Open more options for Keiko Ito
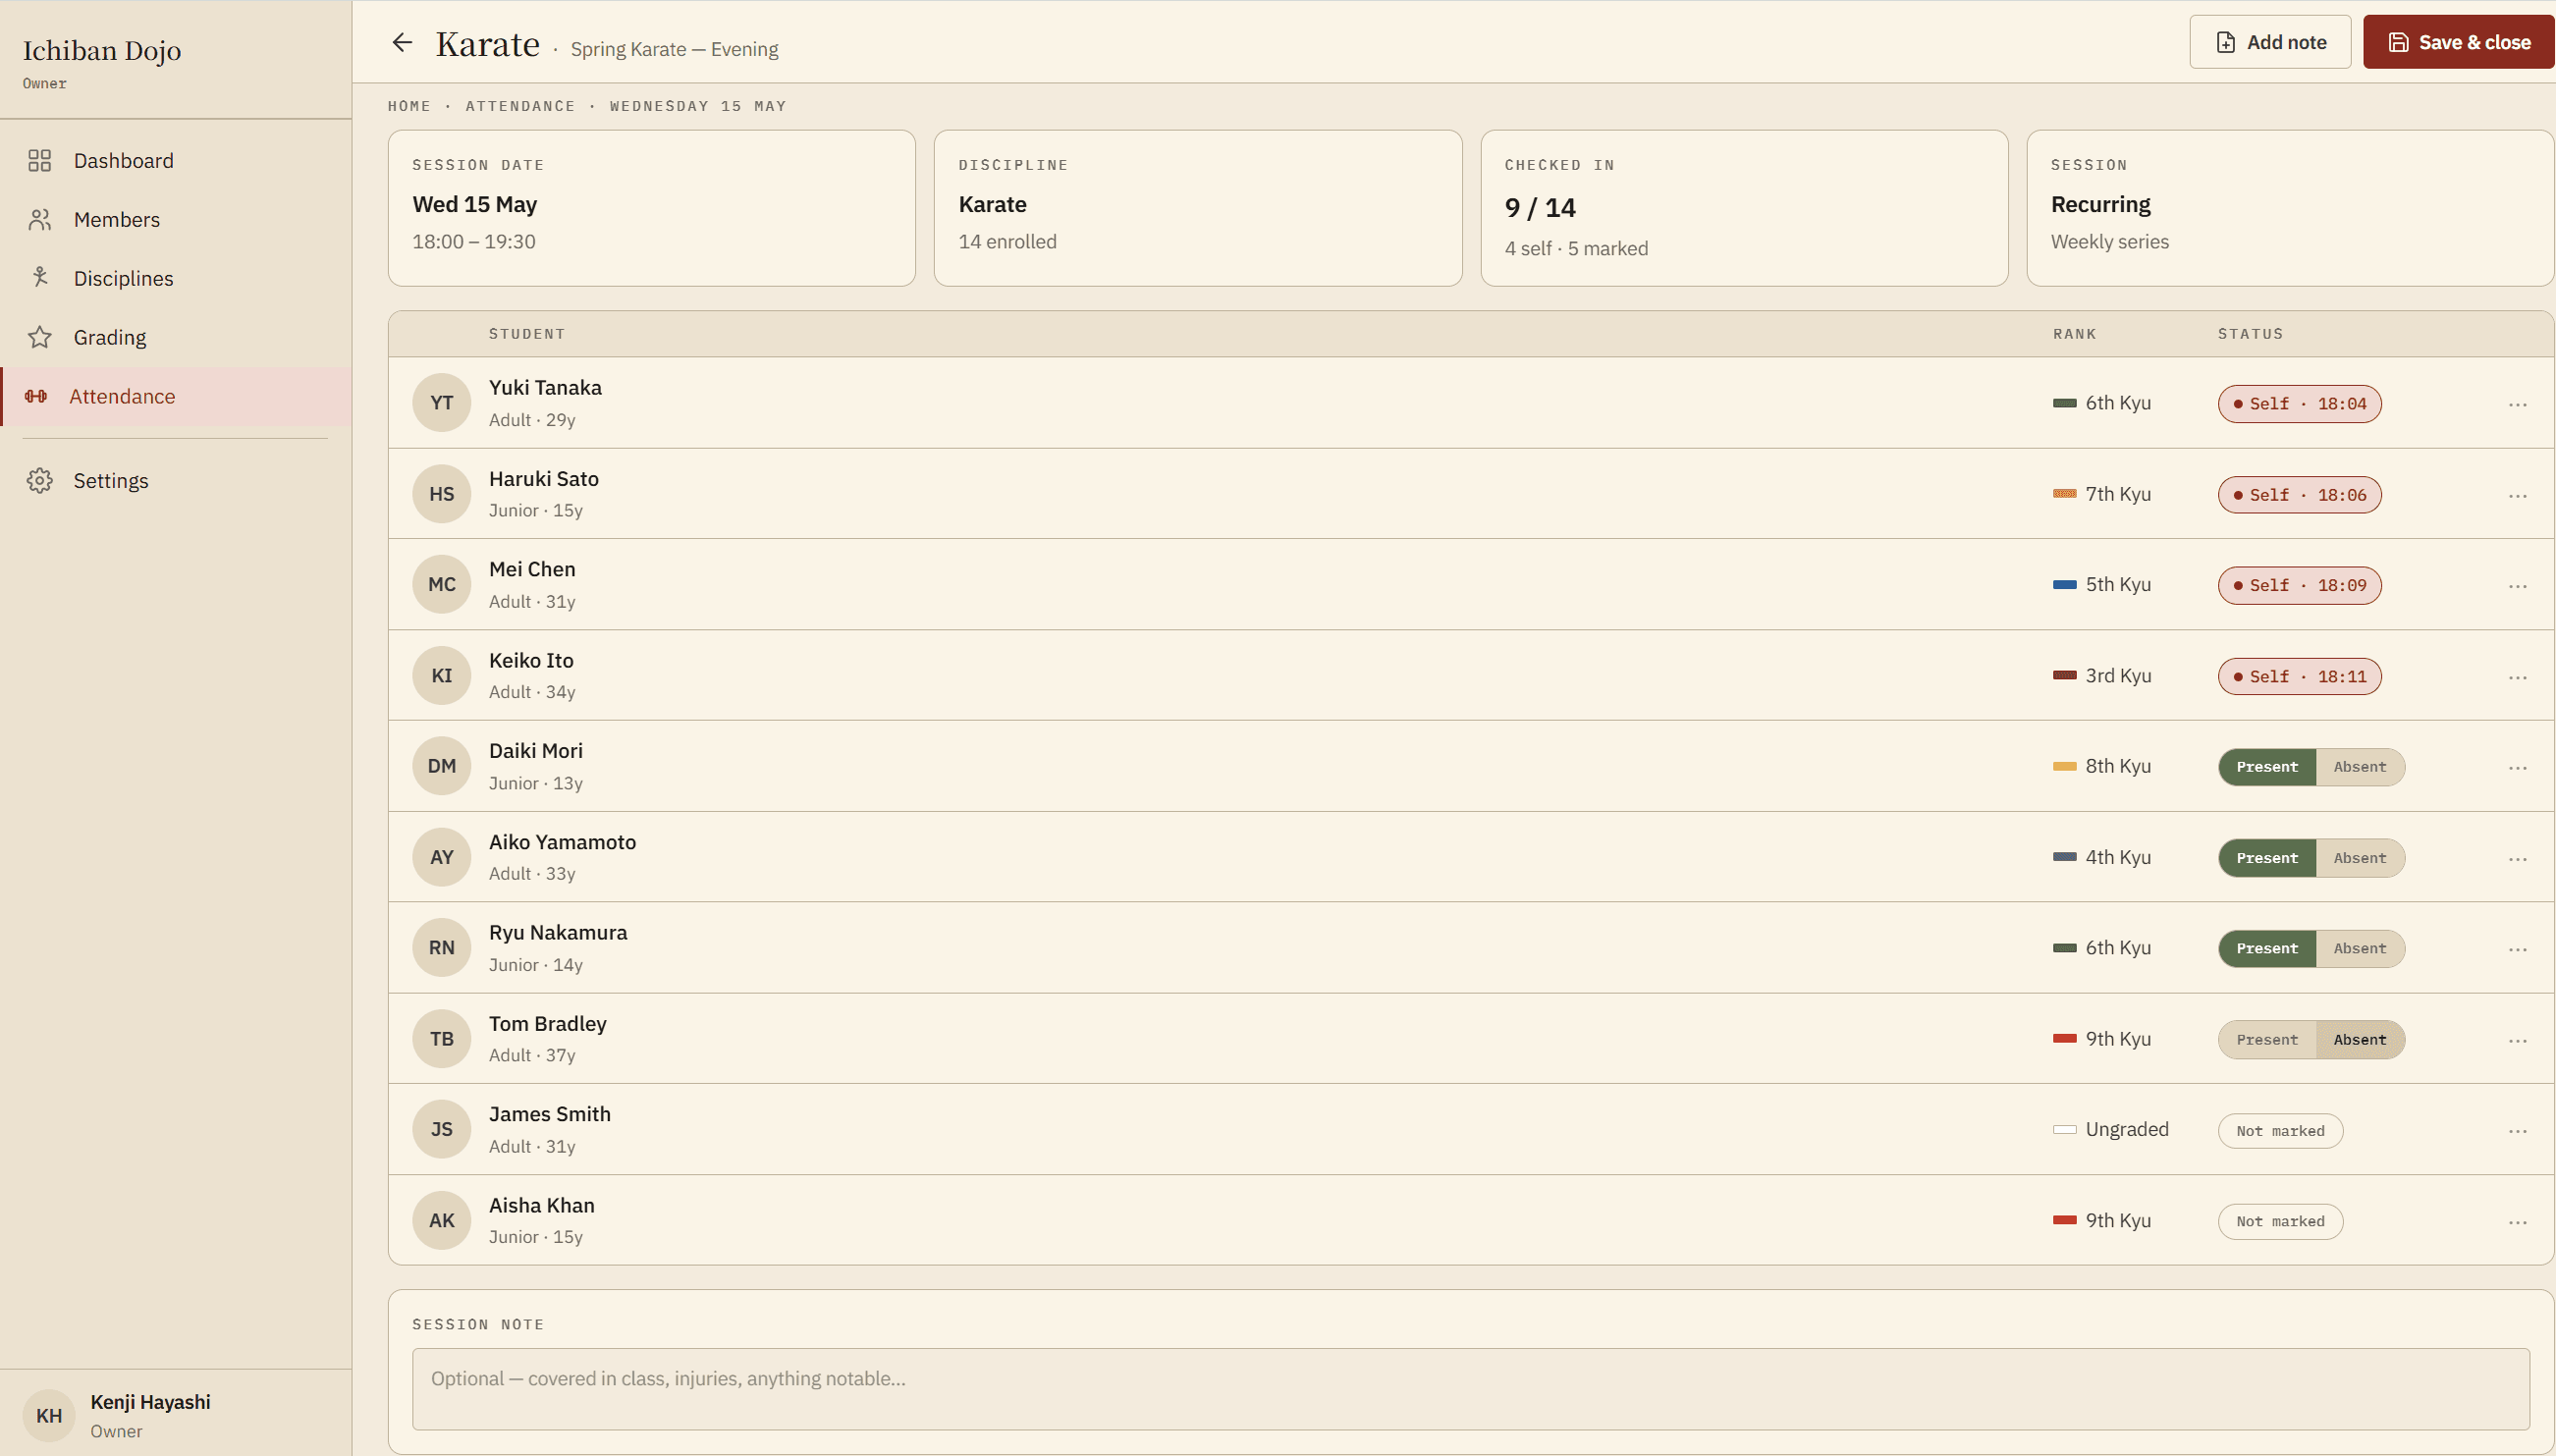 point(2517,677)
